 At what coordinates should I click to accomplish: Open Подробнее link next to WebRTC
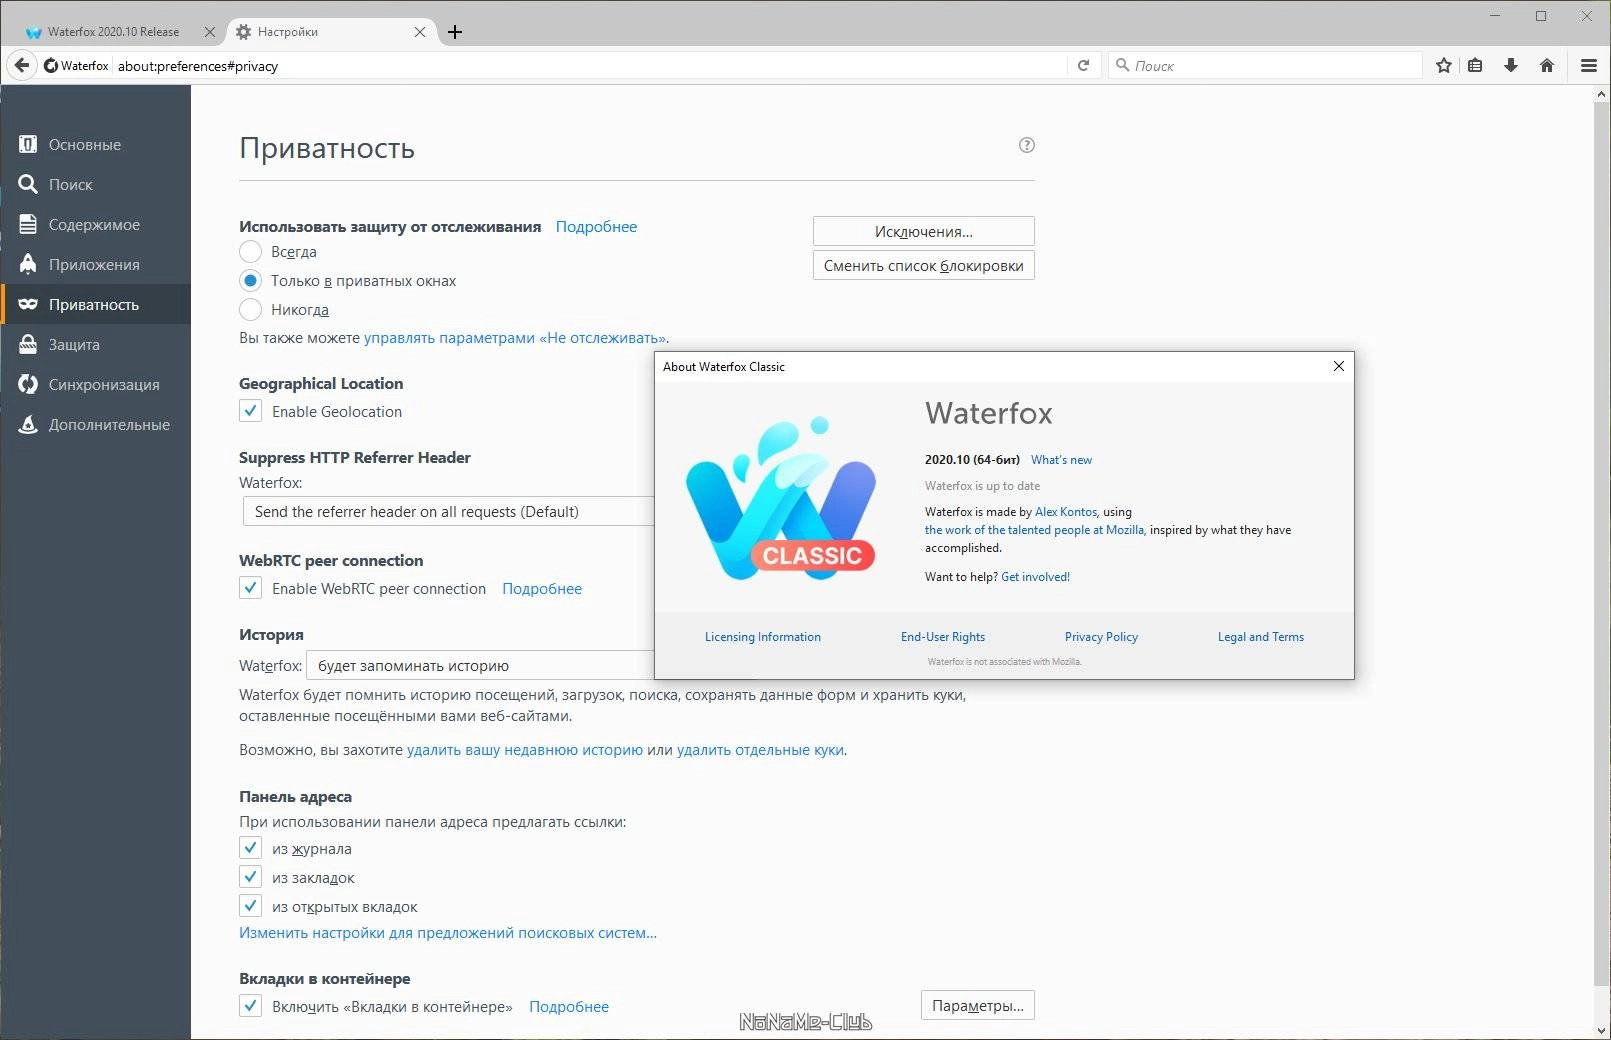[542, 588]
